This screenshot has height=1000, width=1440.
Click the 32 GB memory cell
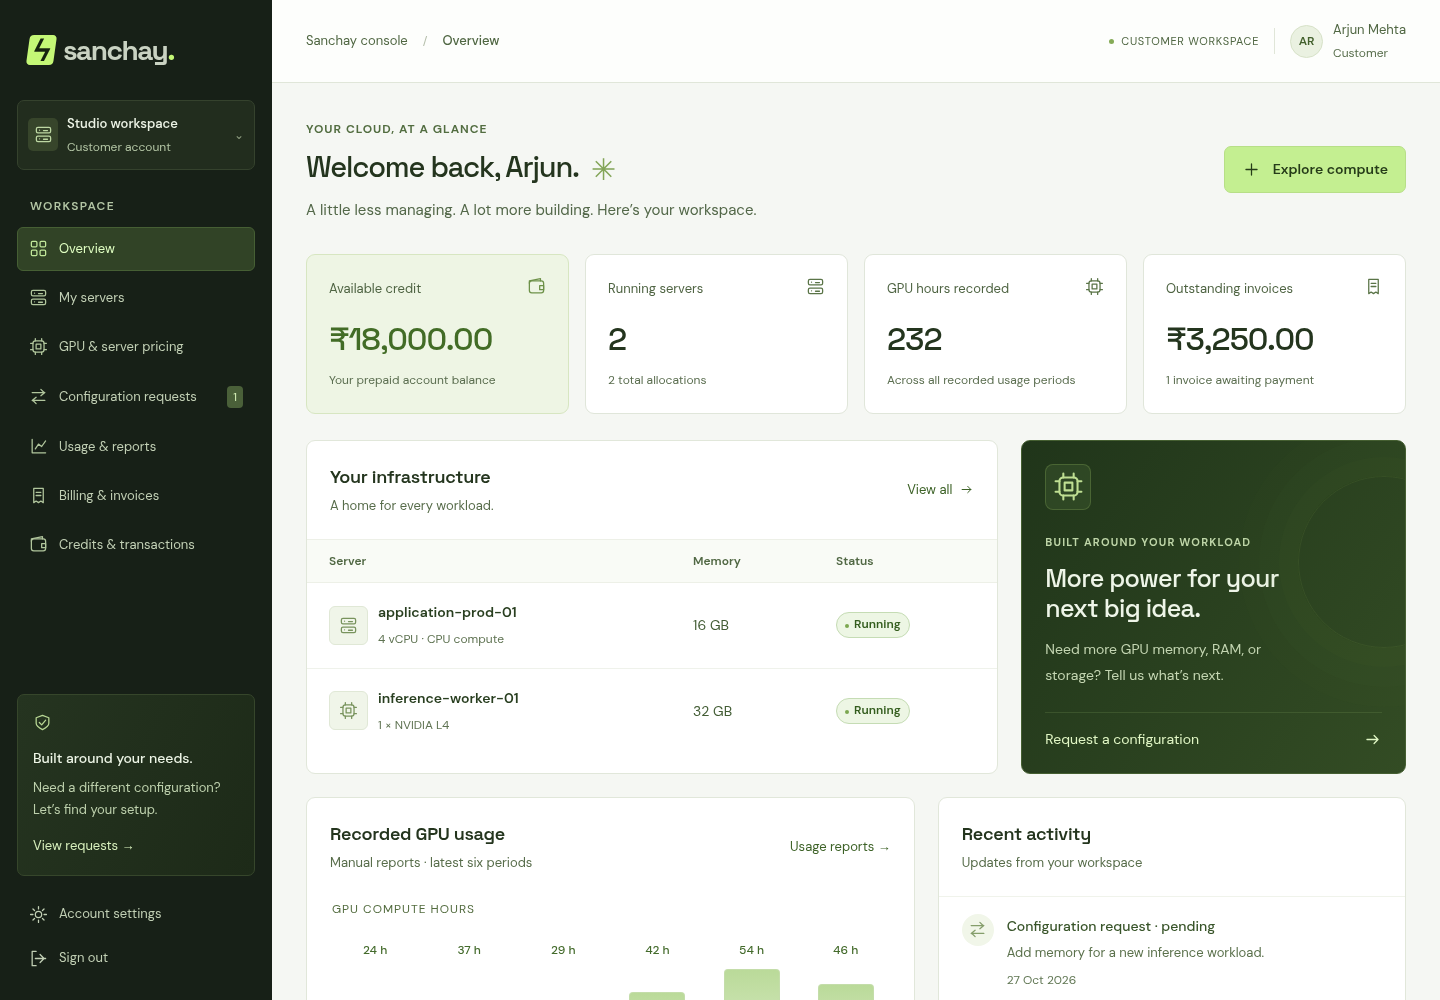click(712, 712)
